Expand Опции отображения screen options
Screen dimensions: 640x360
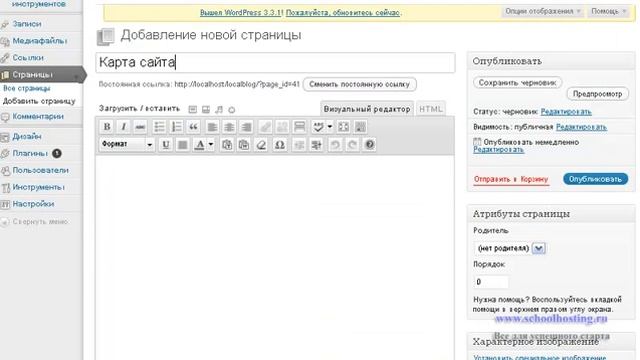point(543,11)
